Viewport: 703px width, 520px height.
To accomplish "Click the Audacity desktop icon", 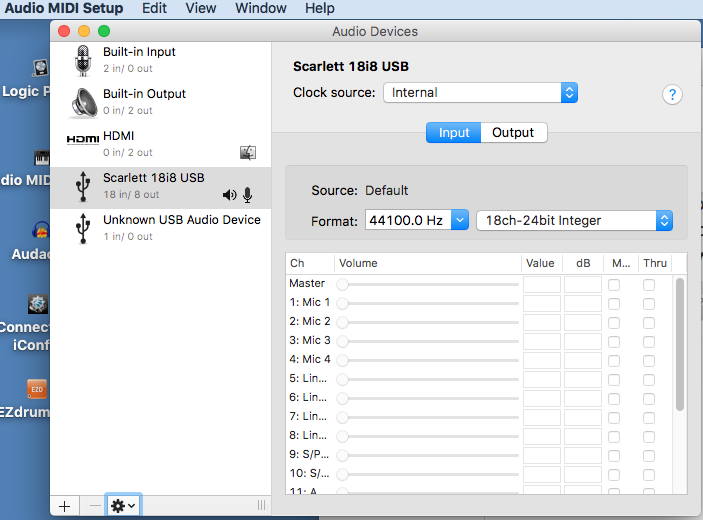I will pyautogui.click(x=40, y=230).
